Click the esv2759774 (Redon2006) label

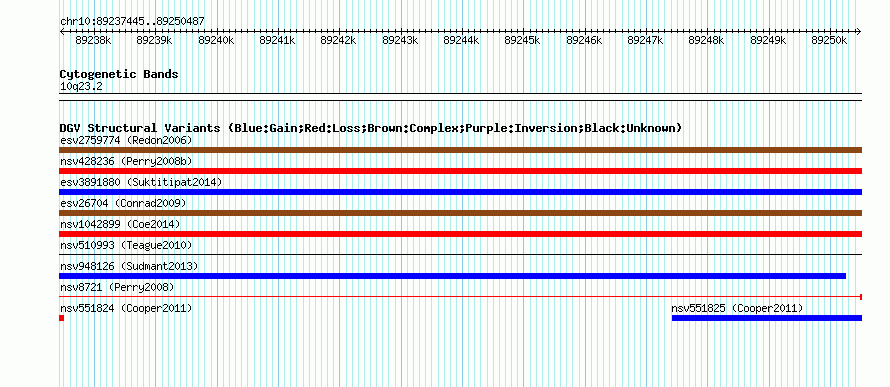126,140
